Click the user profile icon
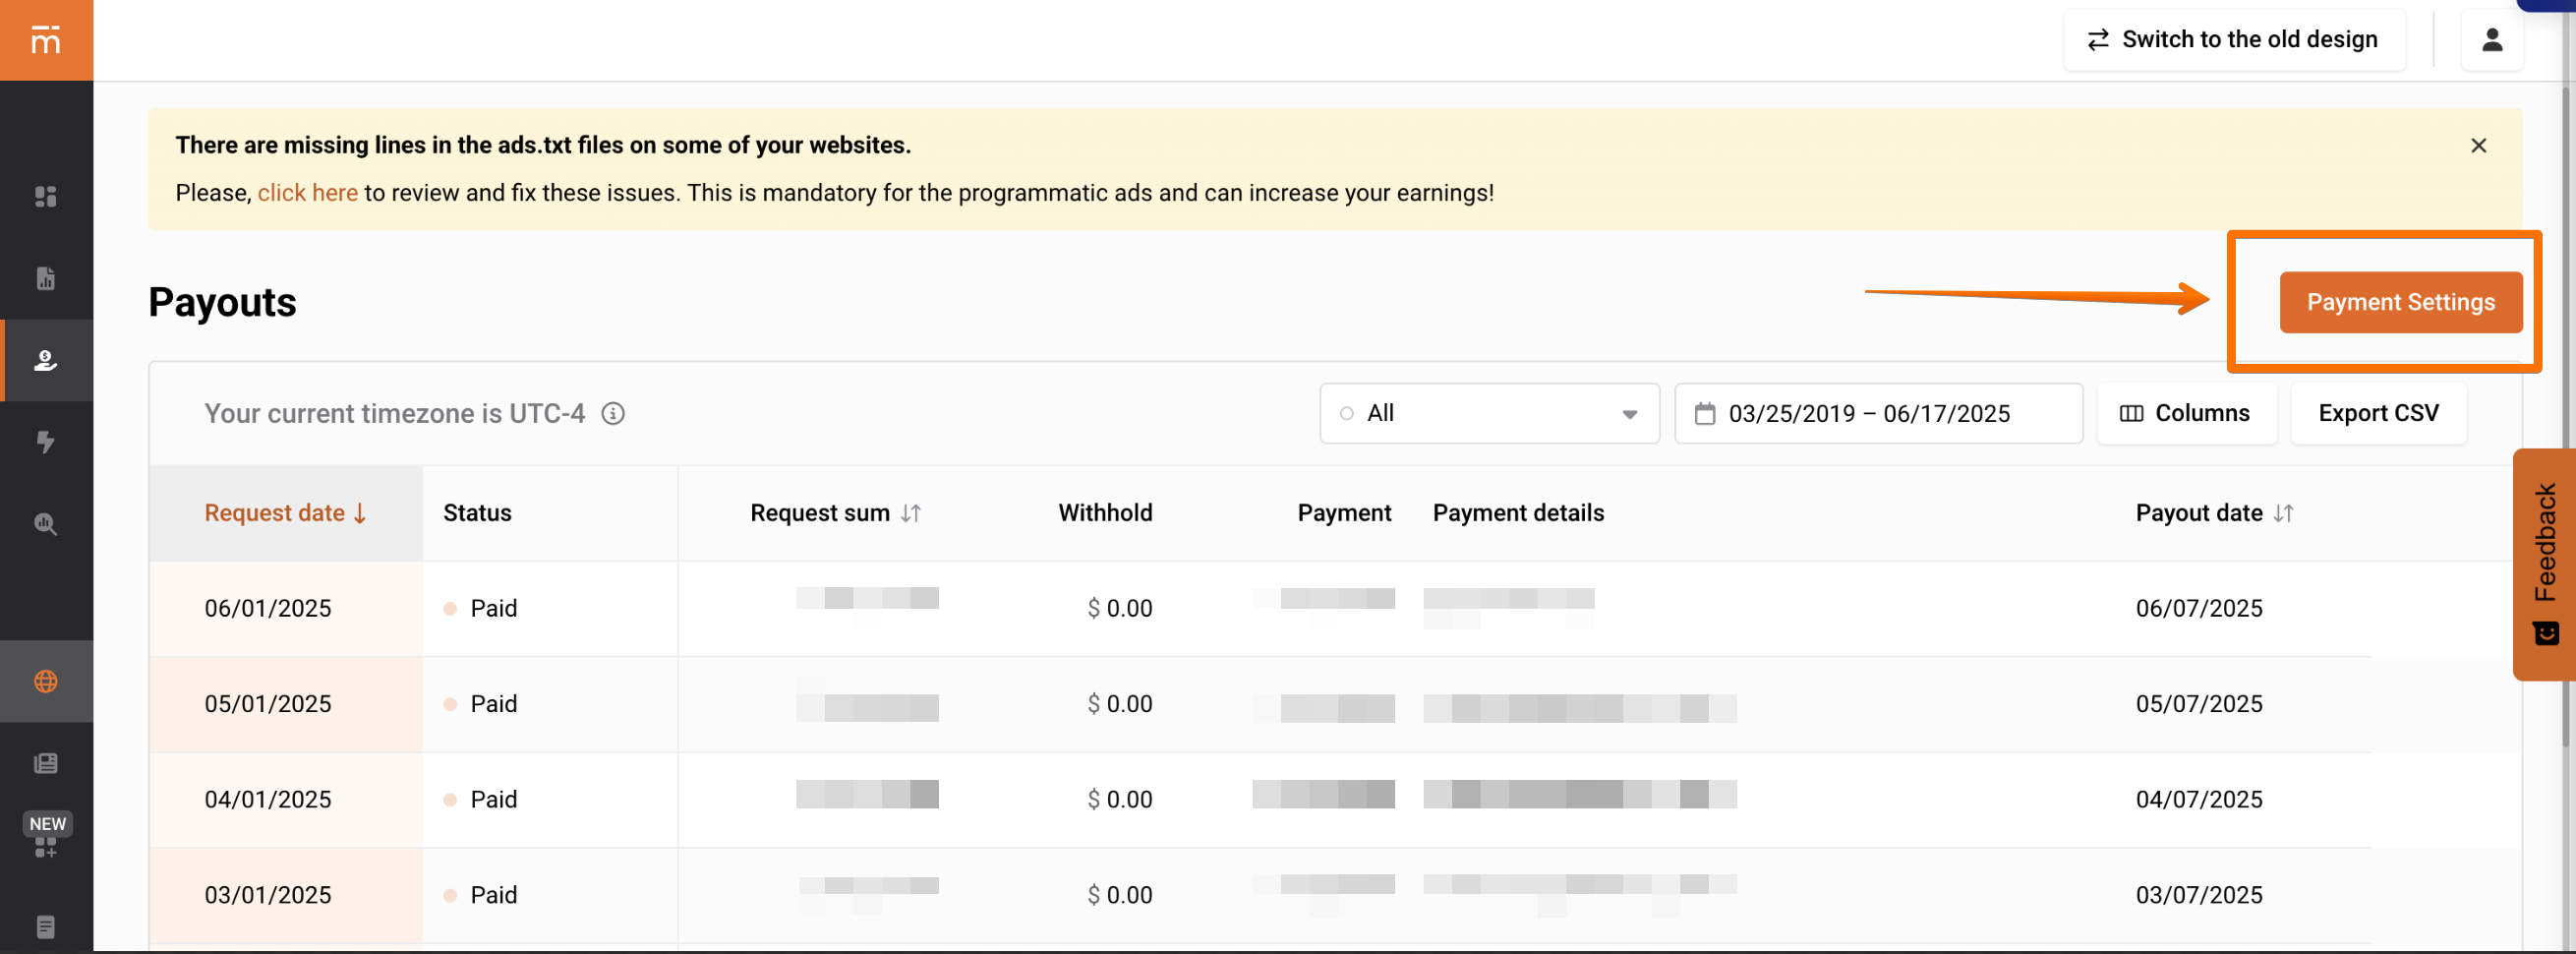 (2491, 40)
